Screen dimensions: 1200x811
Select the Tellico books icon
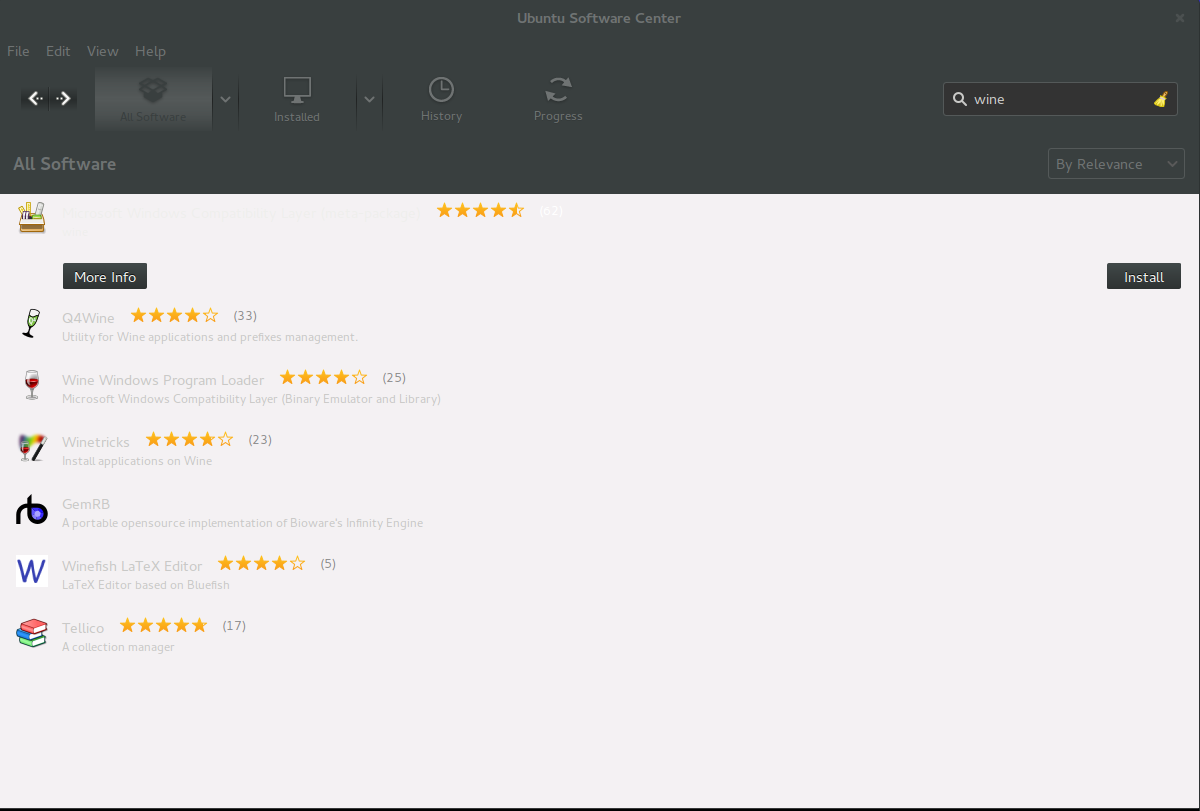click(x=32, y=633)
